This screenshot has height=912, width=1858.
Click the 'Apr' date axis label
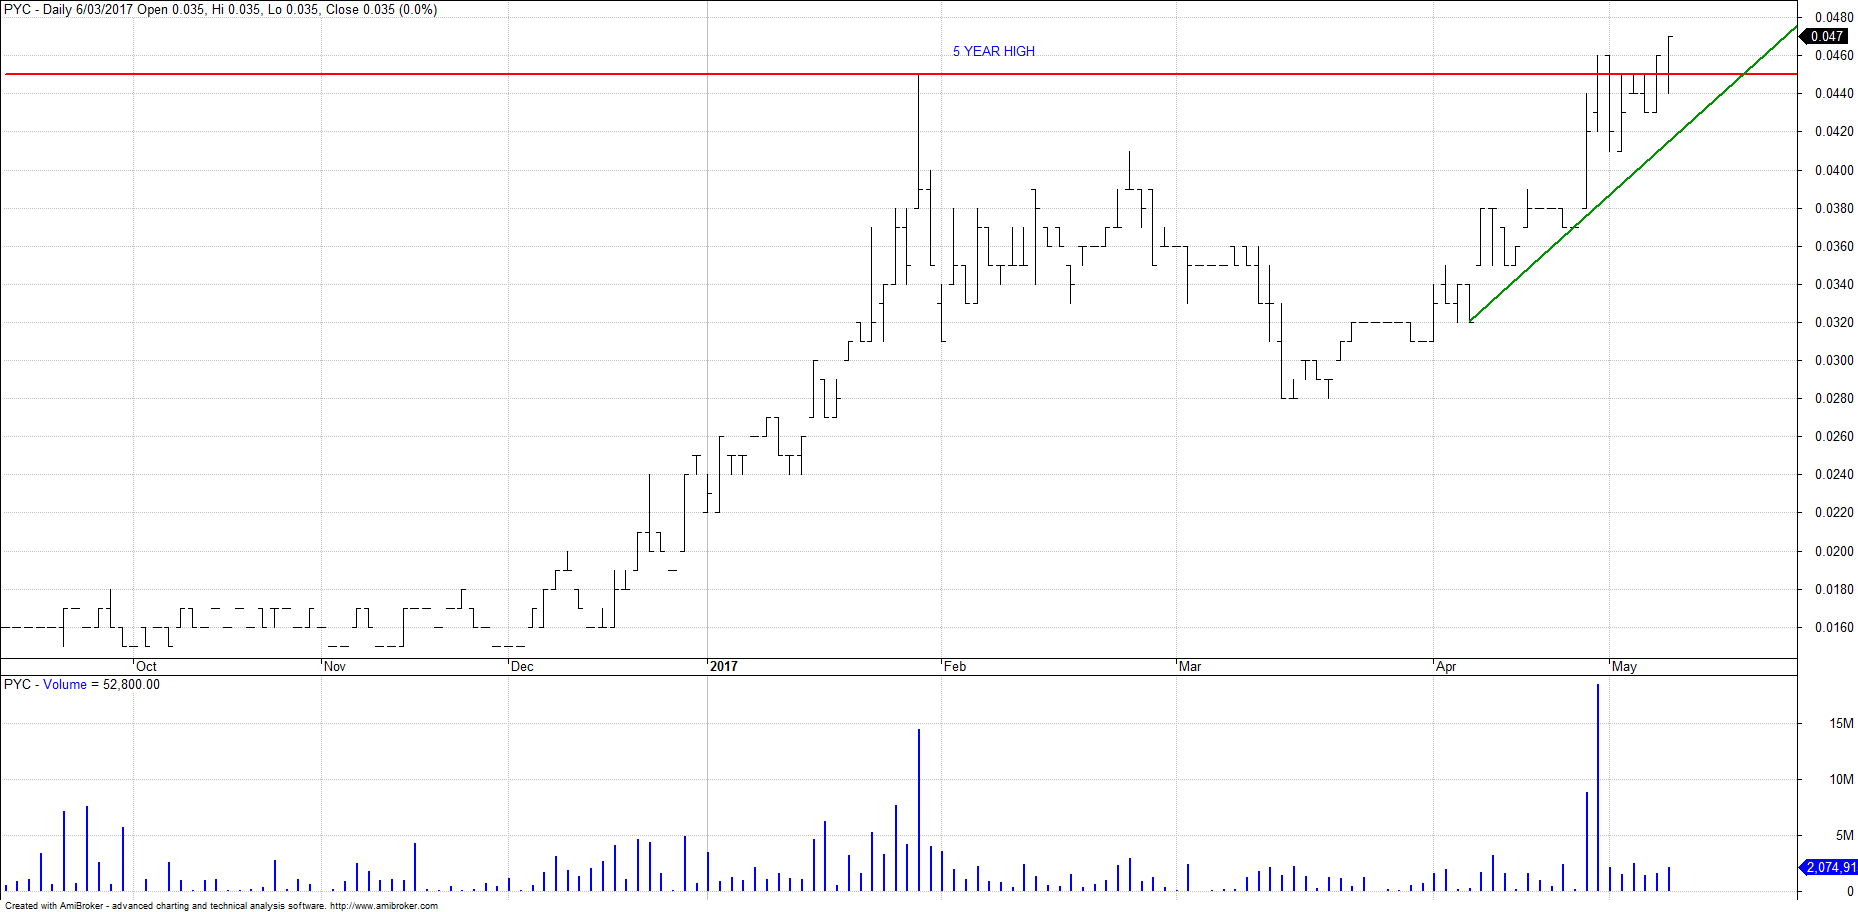pyautogui.click(x=1446, y=666)
